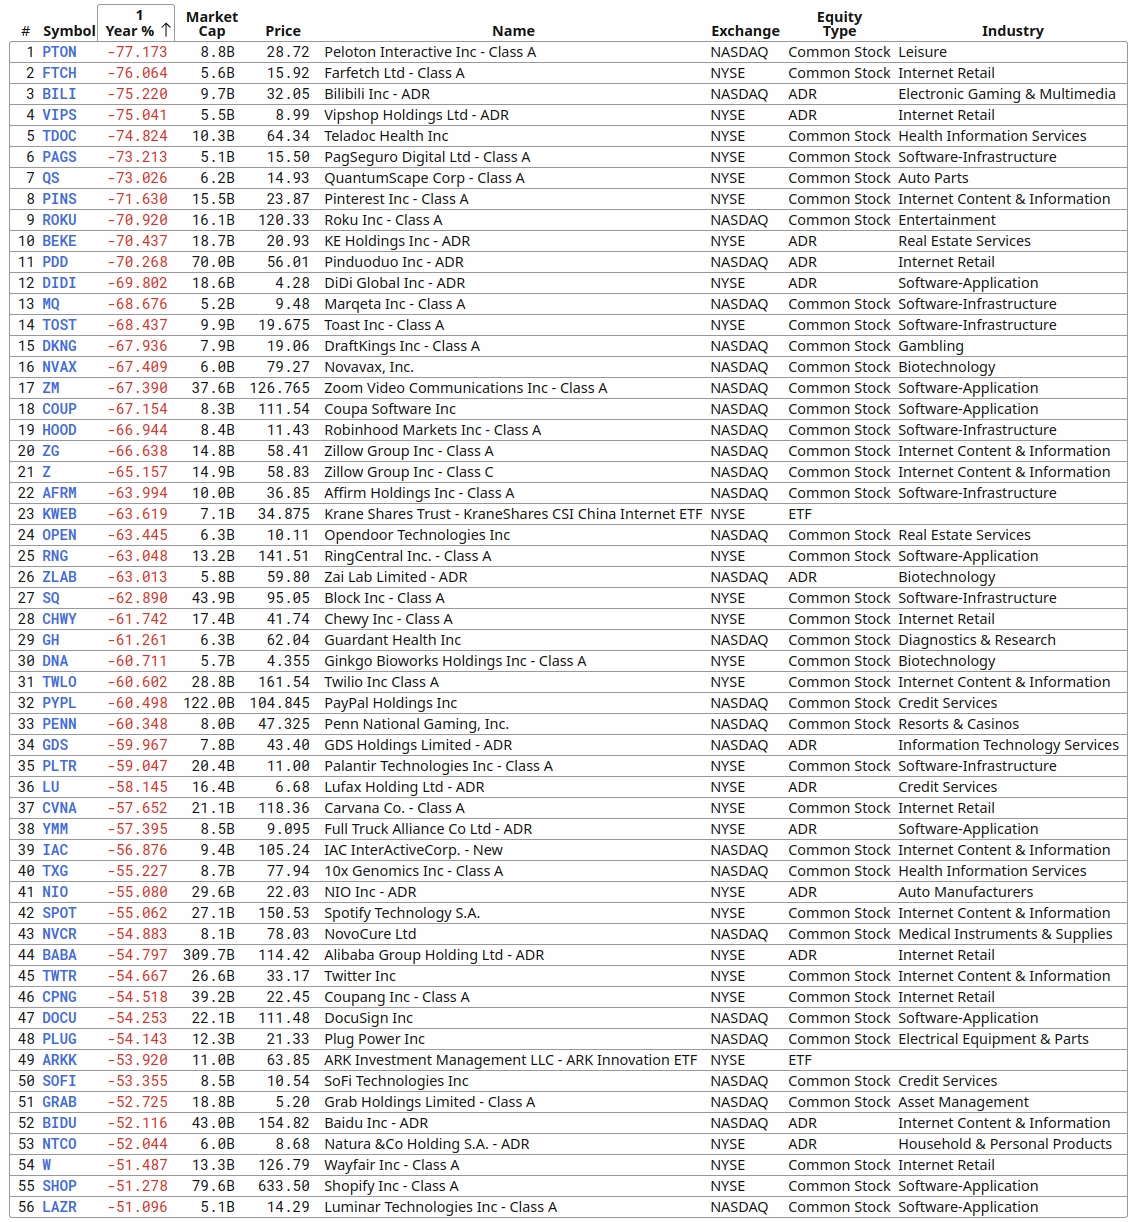Open the BILI ticker link
This screenshot has width=1132, height=1222.
(59, 94)
